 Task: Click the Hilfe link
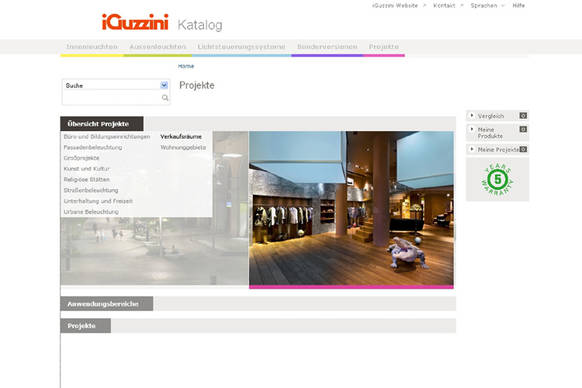519,6
